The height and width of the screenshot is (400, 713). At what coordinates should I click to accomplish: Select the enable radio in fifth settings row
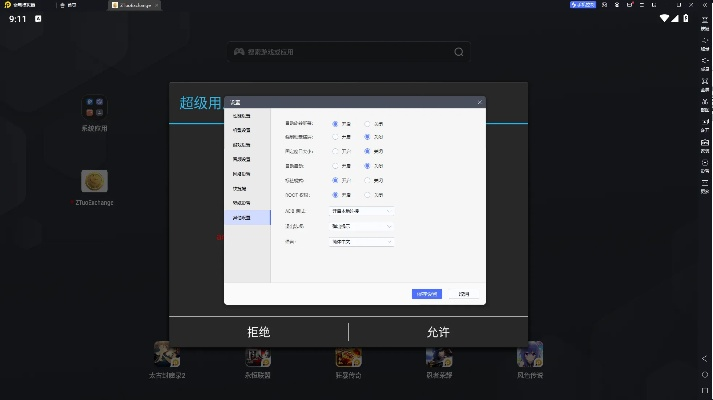335,180
